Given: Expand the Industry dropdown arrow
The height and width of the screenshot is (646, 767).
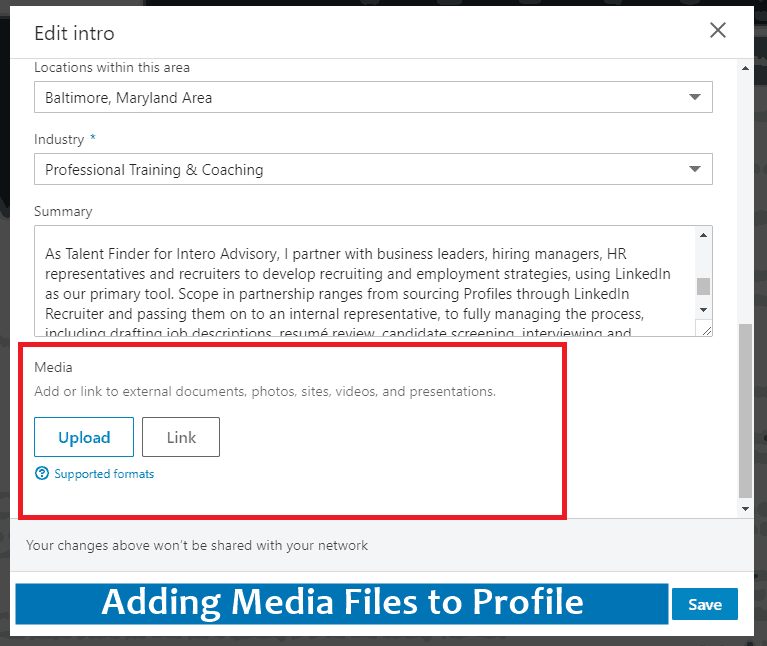Looking at the screenshot, I should pyautogui.click(x=695, y=170).
